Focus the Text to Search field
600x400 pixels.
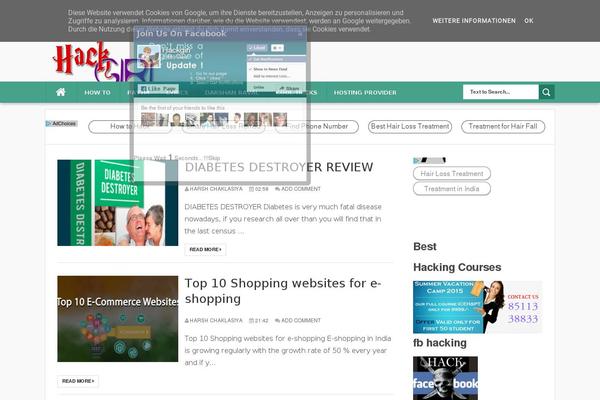pyautogui.click(x=501, y=92)
